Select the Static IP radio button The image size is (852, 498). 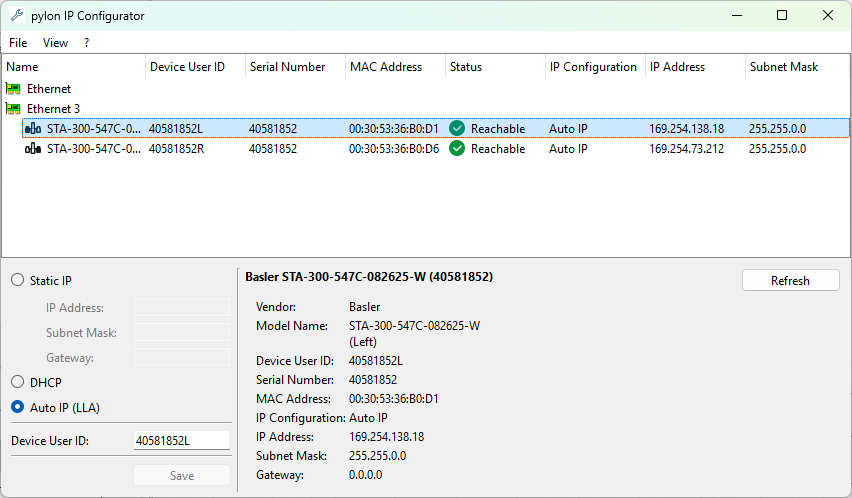click(17, 280)
